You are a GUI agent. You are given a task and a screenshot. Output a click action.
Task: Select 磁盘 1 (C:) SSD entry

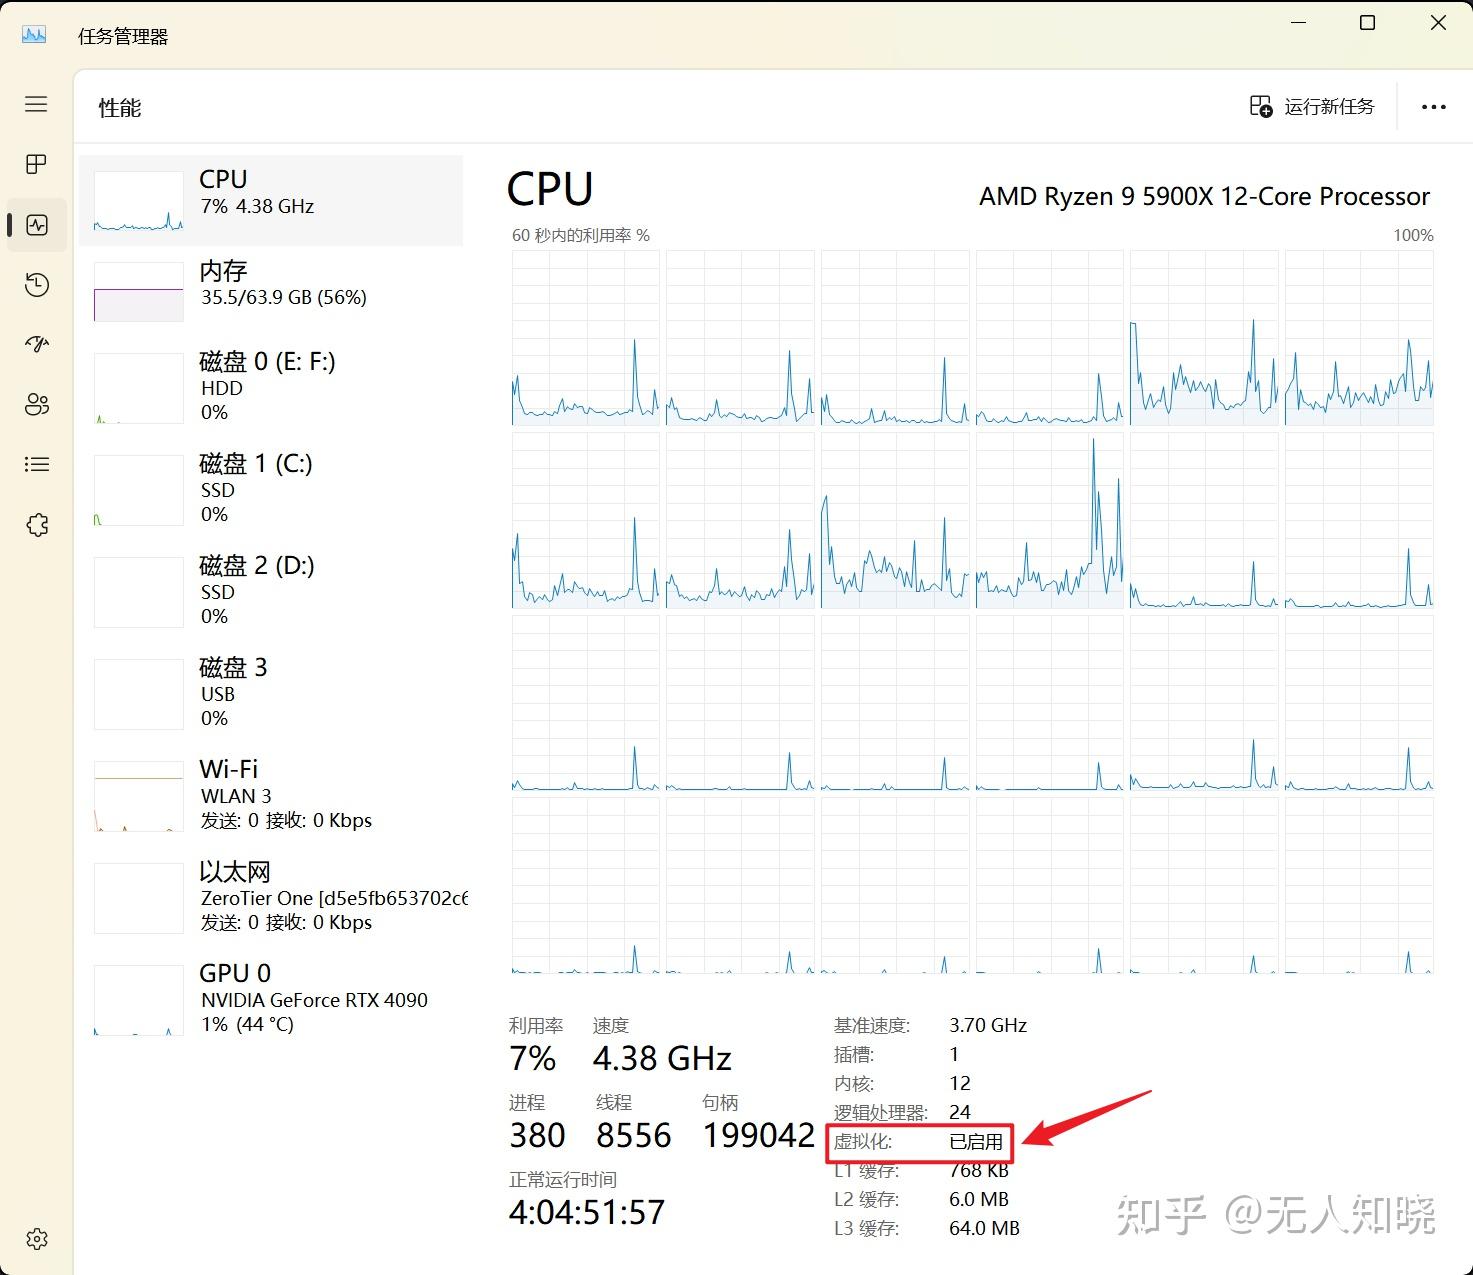coord(270,488)
